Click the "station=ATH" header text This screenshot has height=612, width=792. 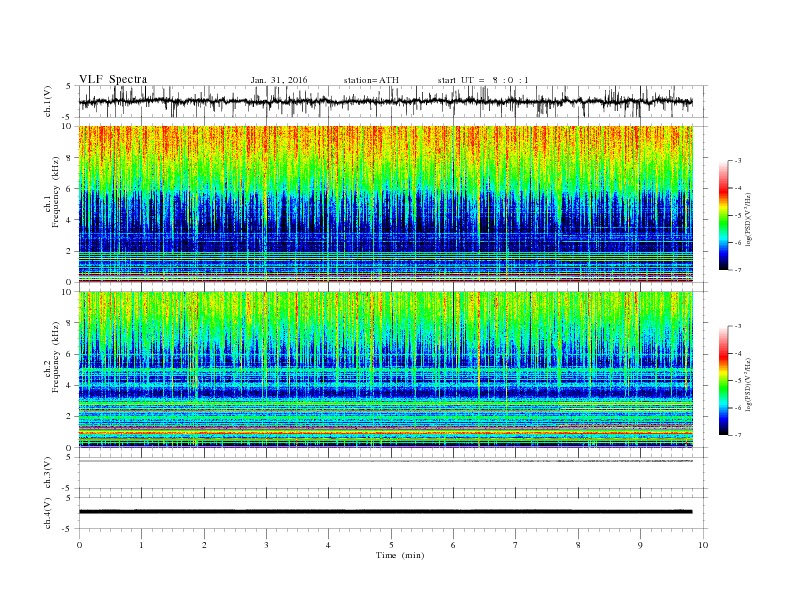tap(371, 80)
